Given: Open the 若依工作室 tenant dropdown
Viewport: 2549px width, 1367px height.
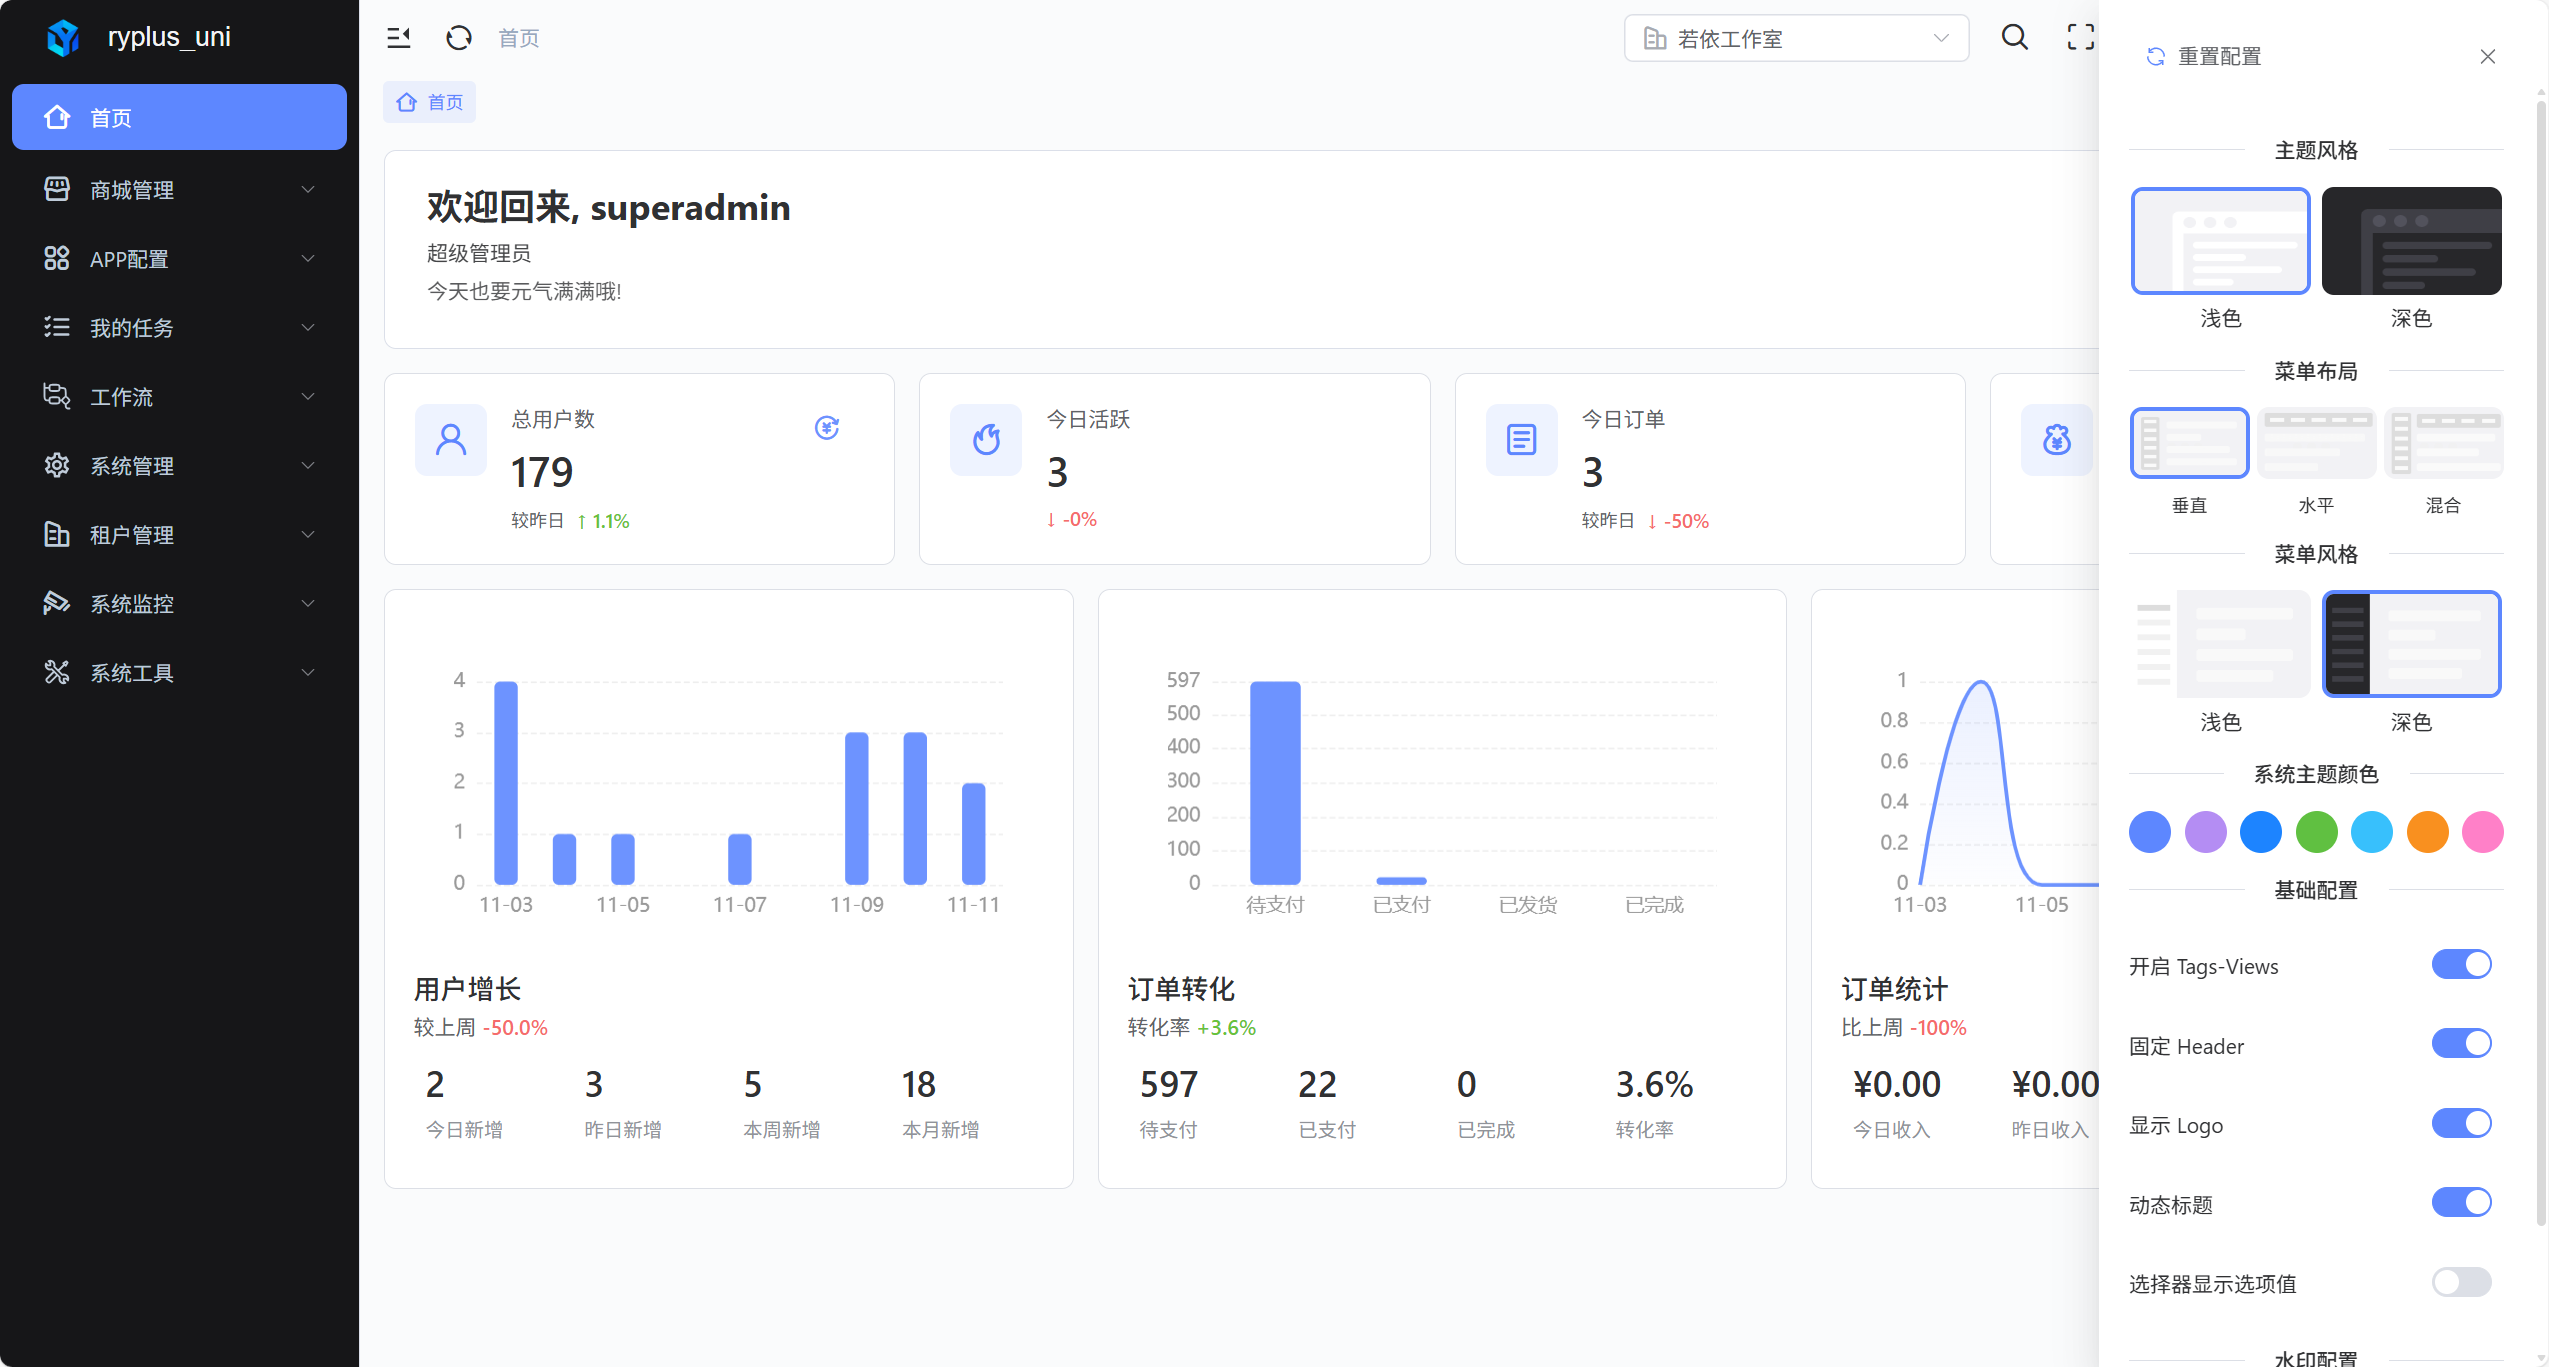Looking at the screenshot, I should pos(1796,38).
